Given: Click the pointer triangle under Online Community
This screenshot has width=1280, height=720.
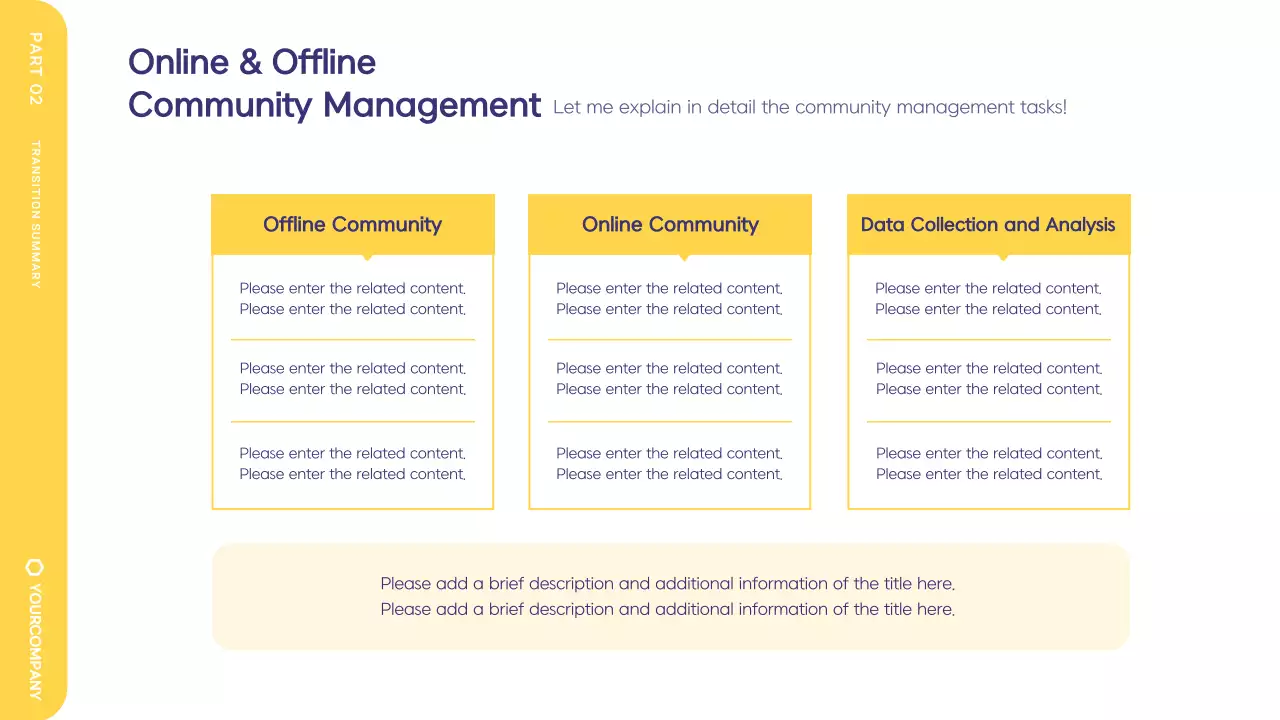Looking at the screenshot, I should (x=684, y=257).
